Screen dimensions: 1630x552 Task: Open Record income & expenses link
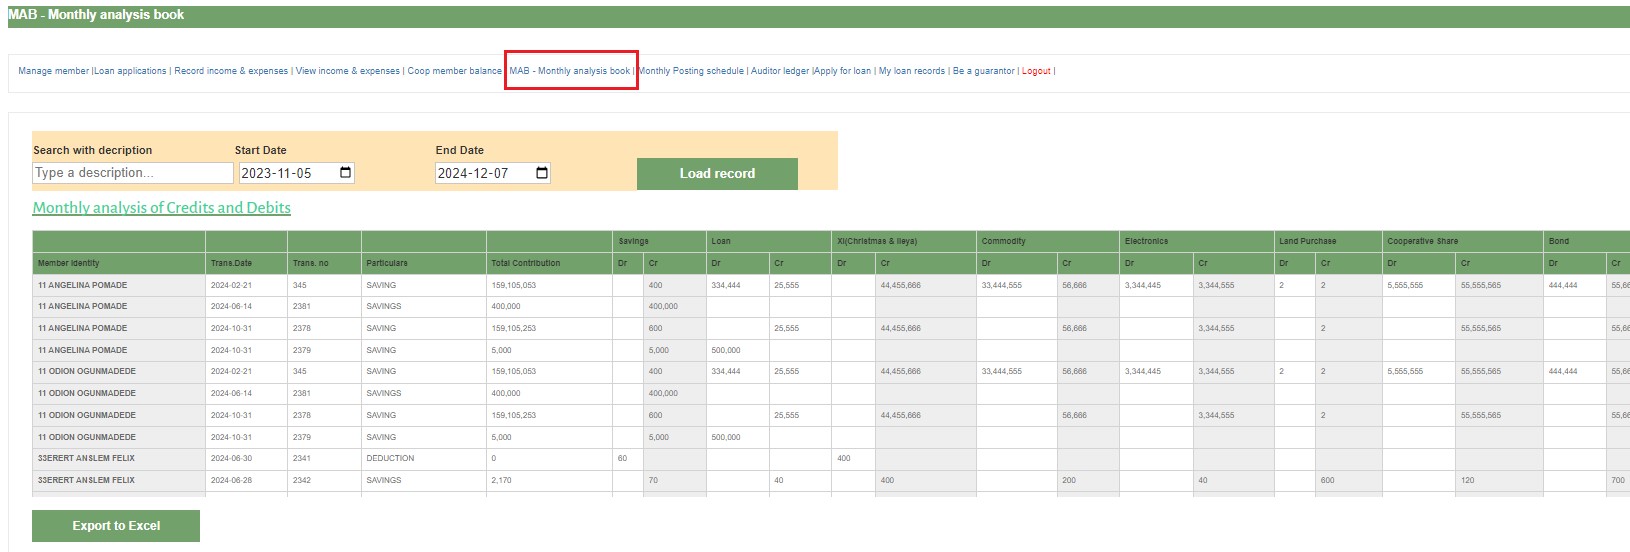tap(231, 71)
